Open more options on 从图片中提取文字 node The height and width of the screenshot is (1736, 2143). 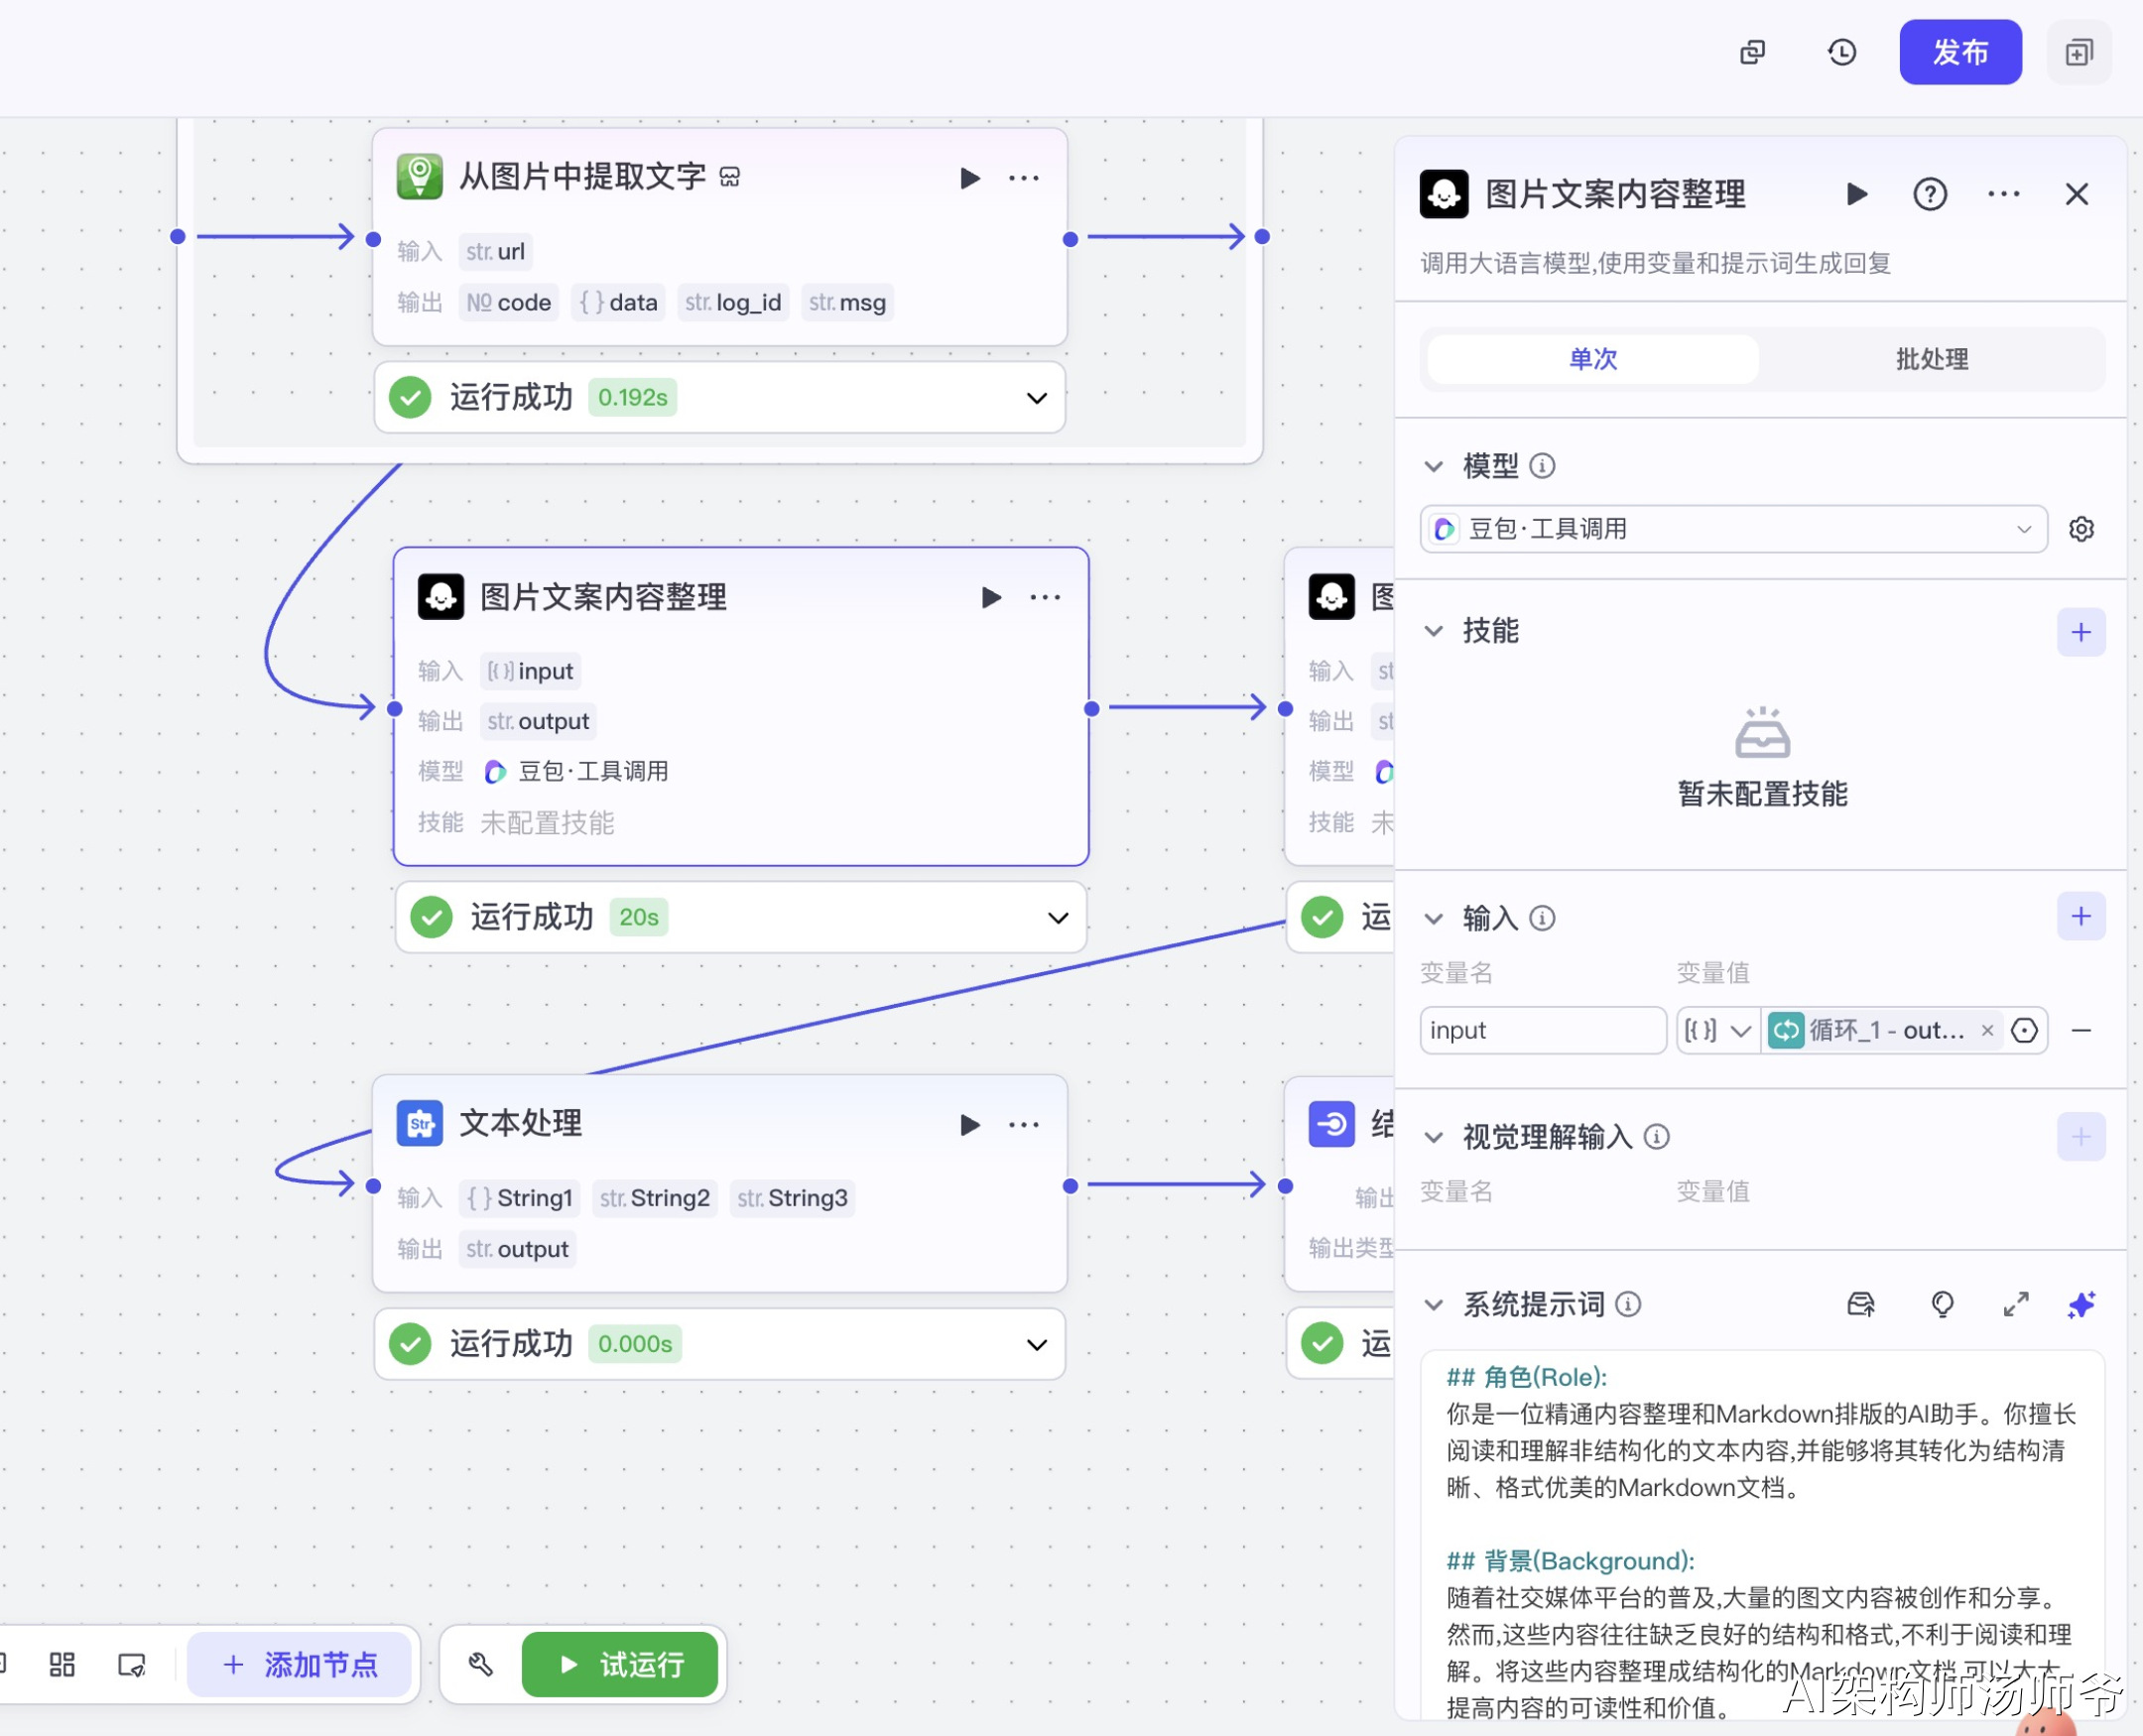coord(1023,178)
